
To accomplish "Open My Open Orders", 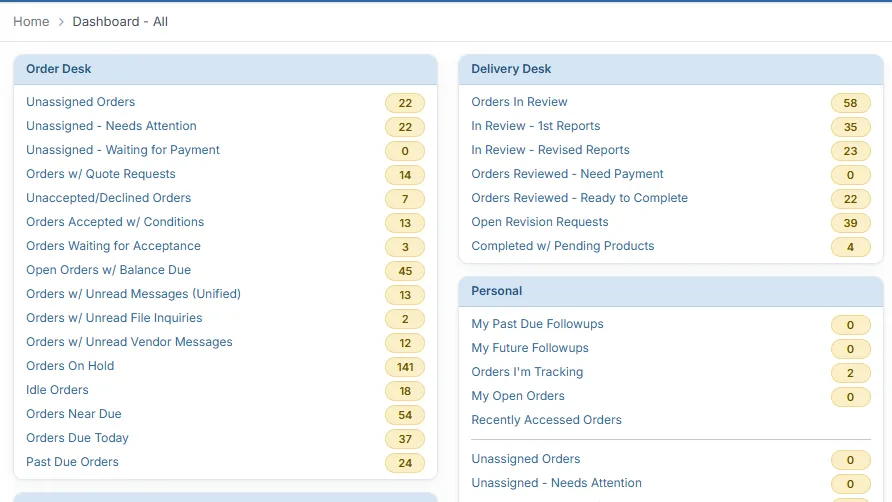I will [x=518, y=396].
